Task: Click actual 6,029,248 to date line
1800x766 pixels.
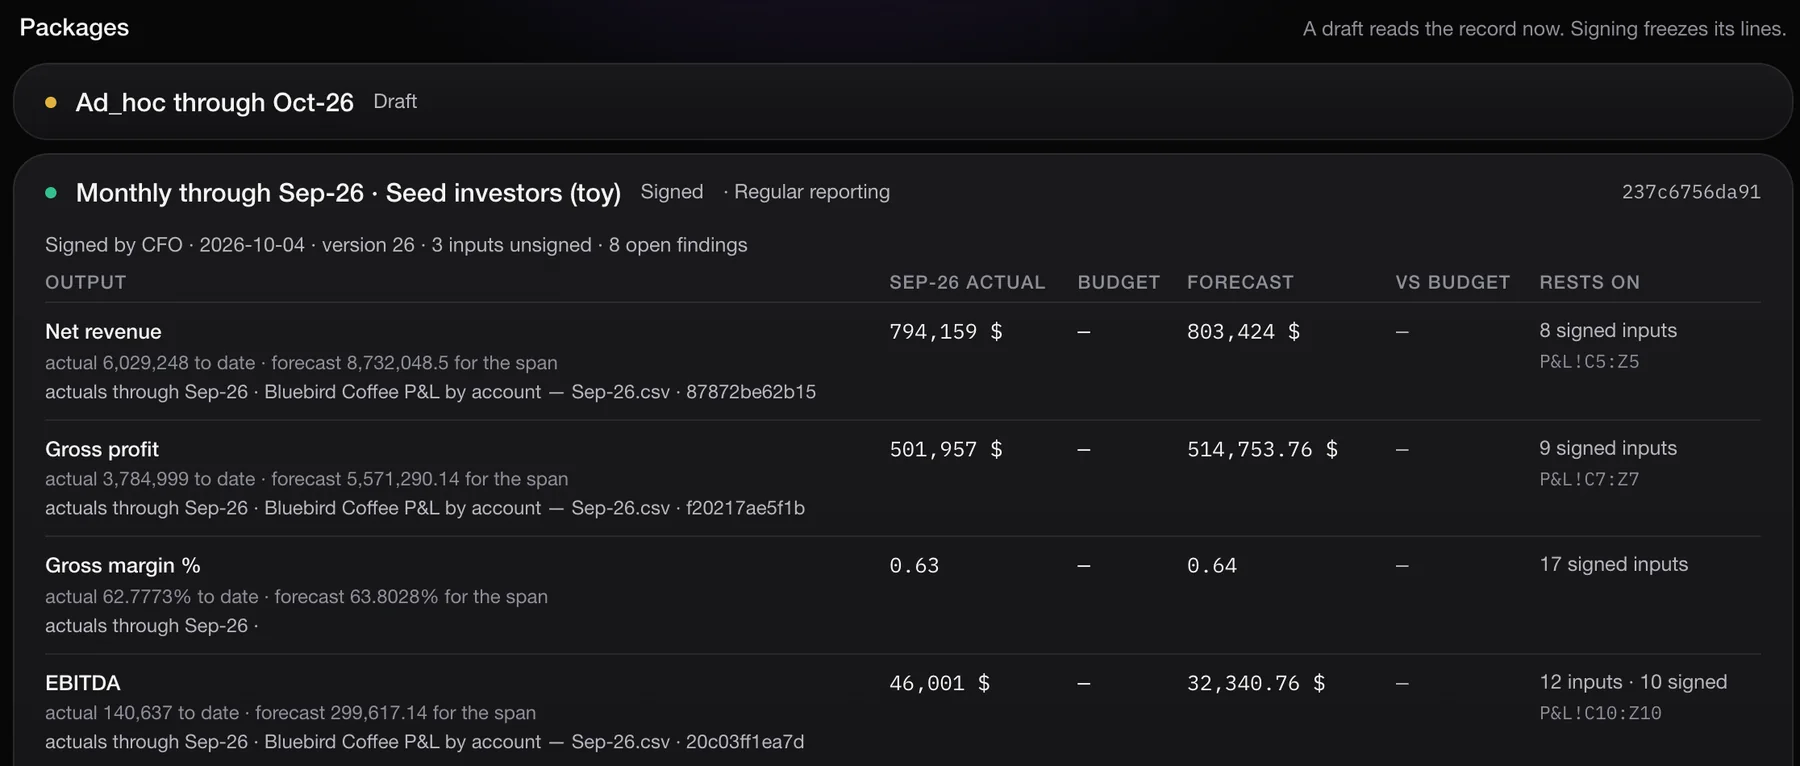Action: 301,363
